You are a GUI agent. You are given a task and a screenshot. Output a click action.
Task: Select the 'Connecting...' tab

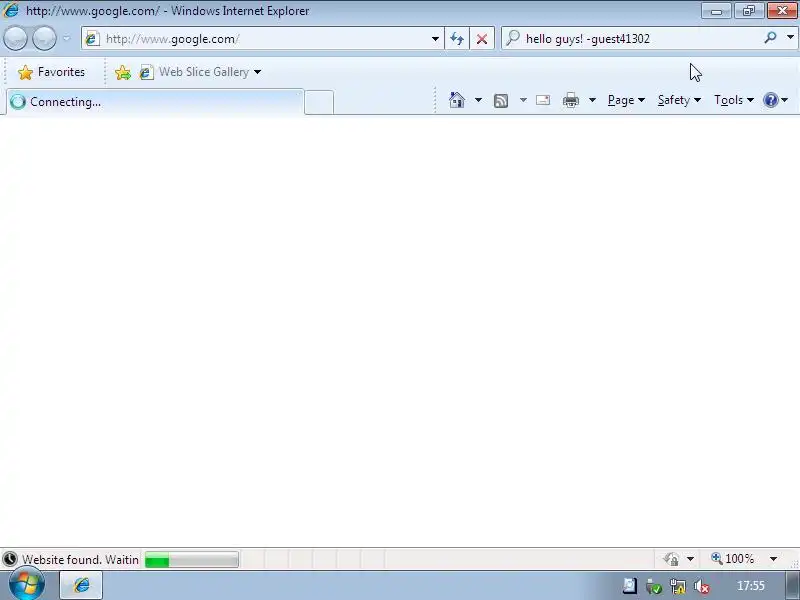click(x=155, y=102)
